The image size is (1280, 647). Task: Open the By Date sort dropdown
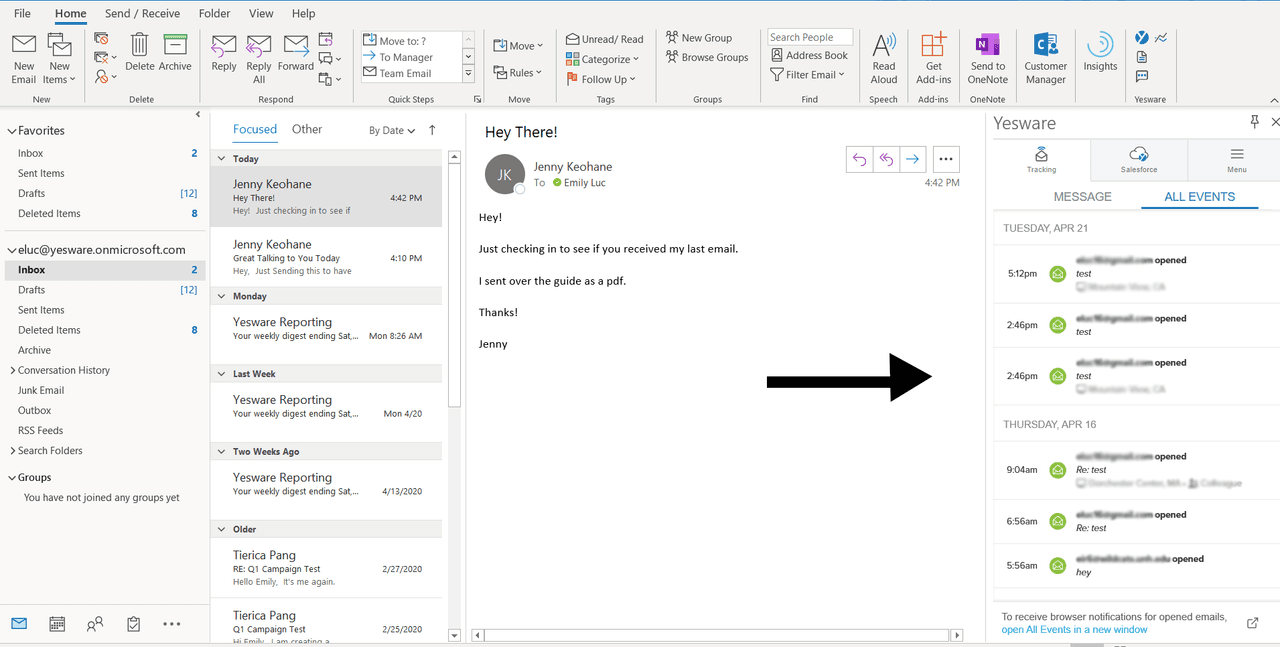point(391,130)
